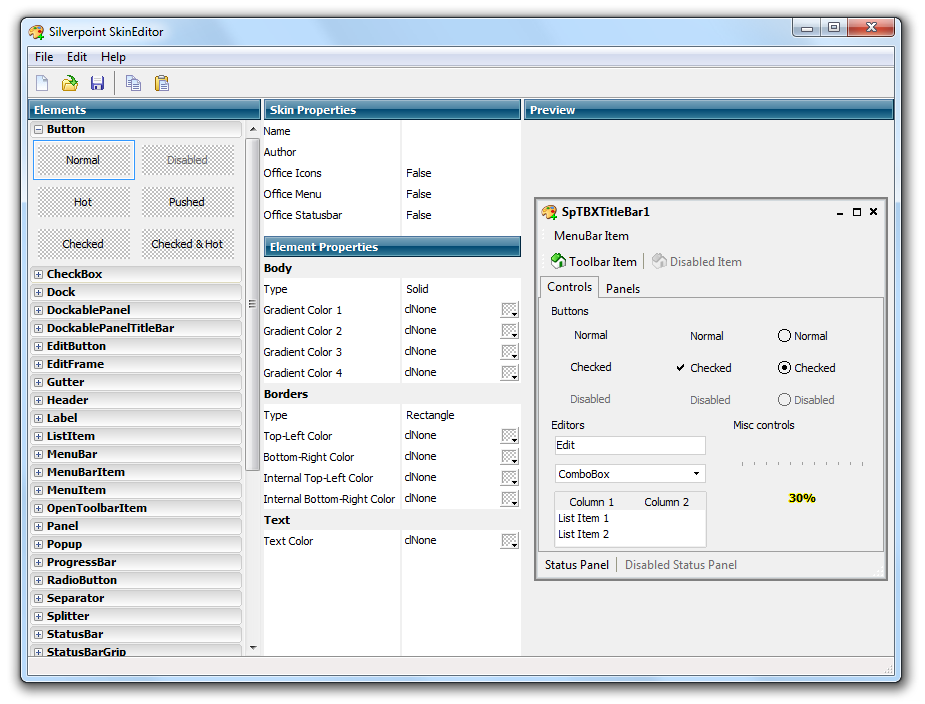Open the ComboBox dropdown in Preview
This screenshot has height=704, width=925.
pos(696,474)
